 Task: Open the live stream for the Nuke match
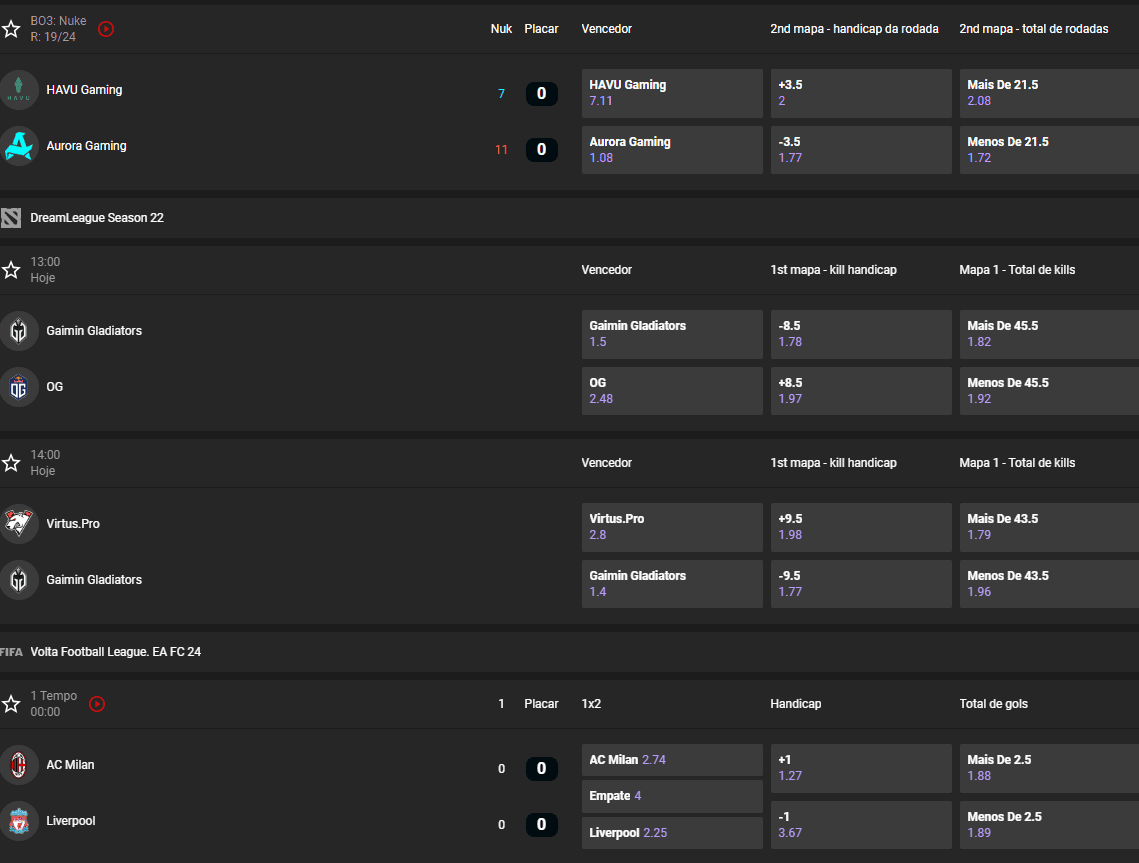(106, 29)
